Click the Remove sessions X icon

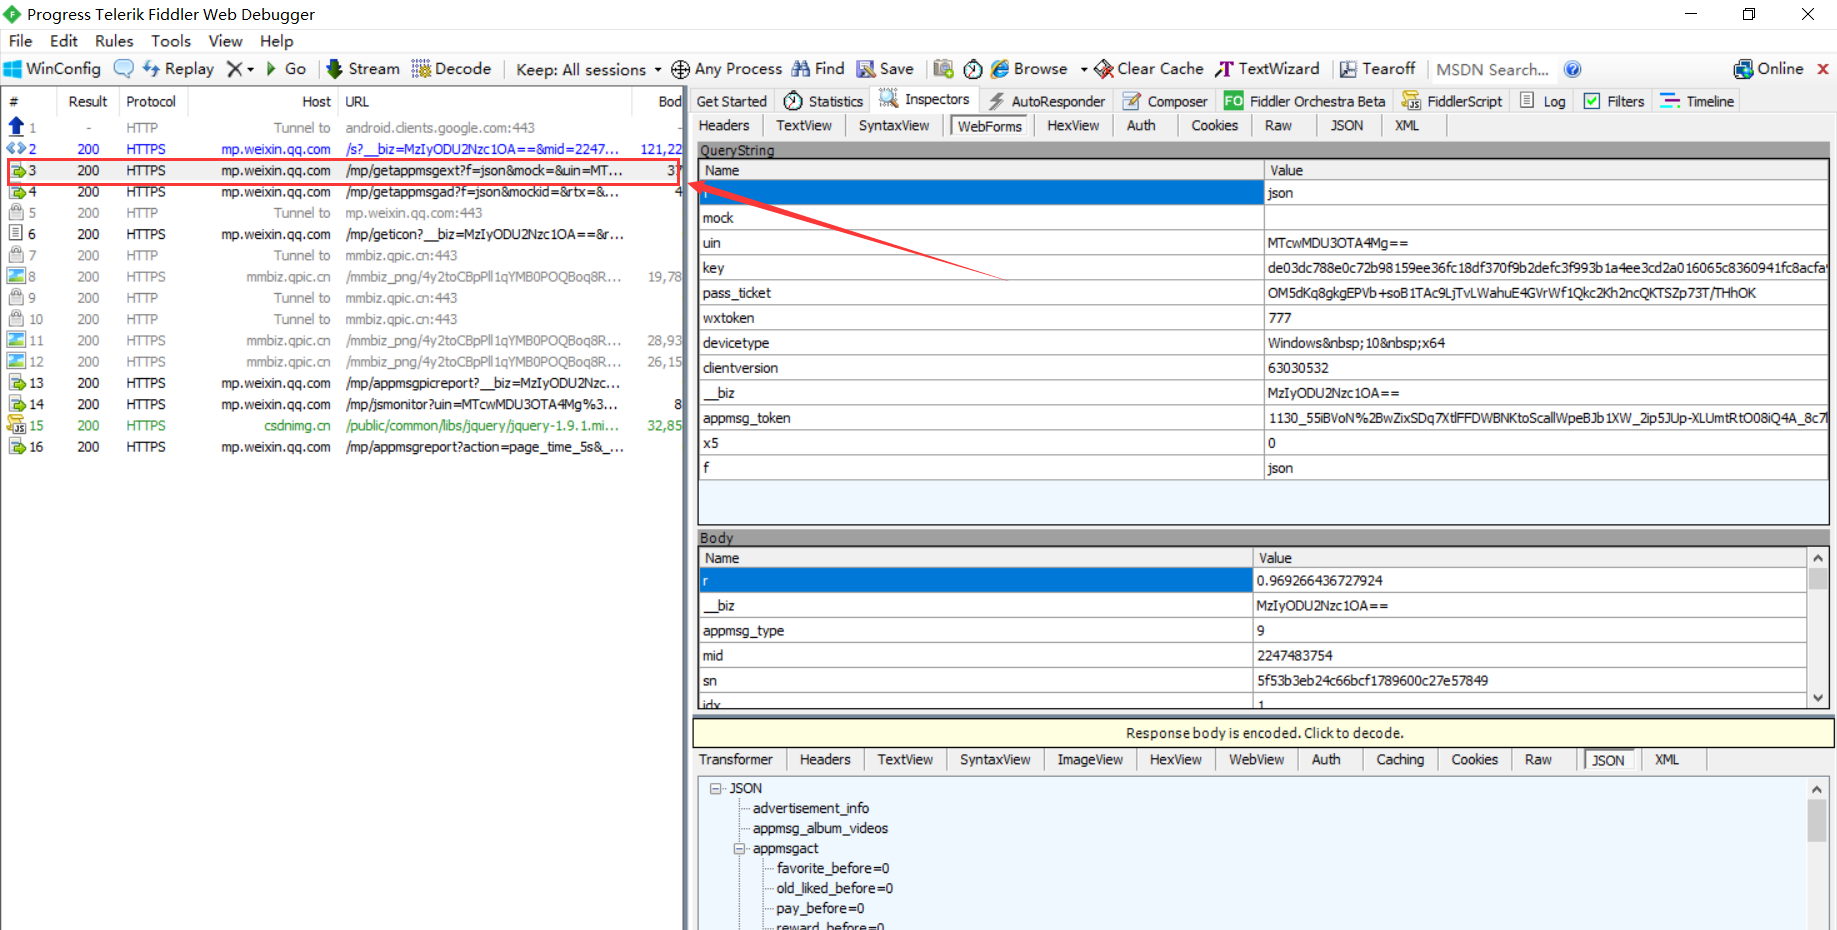234,69
